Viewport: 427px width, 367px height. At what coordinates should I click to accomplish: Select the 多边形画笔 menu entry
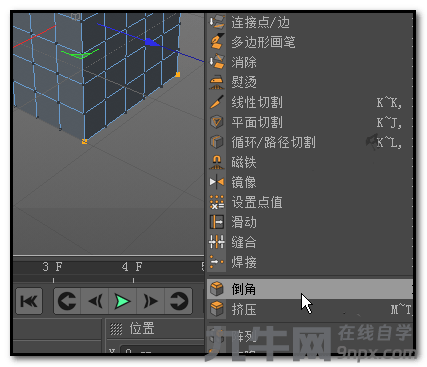point(310,42)
